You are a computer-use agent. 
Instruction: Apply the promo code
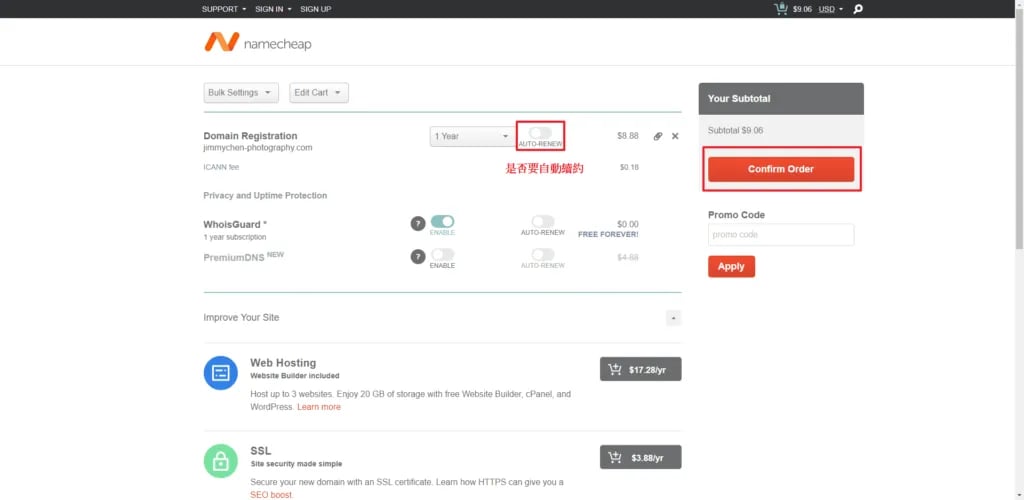pyautogui.click(x=731, y=266)
